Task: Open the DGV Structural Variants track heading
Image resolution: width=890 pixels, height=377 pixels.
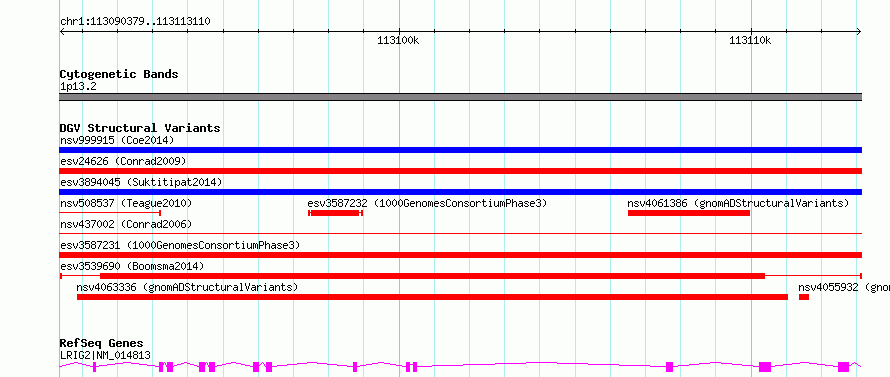Action: (140, 128)
